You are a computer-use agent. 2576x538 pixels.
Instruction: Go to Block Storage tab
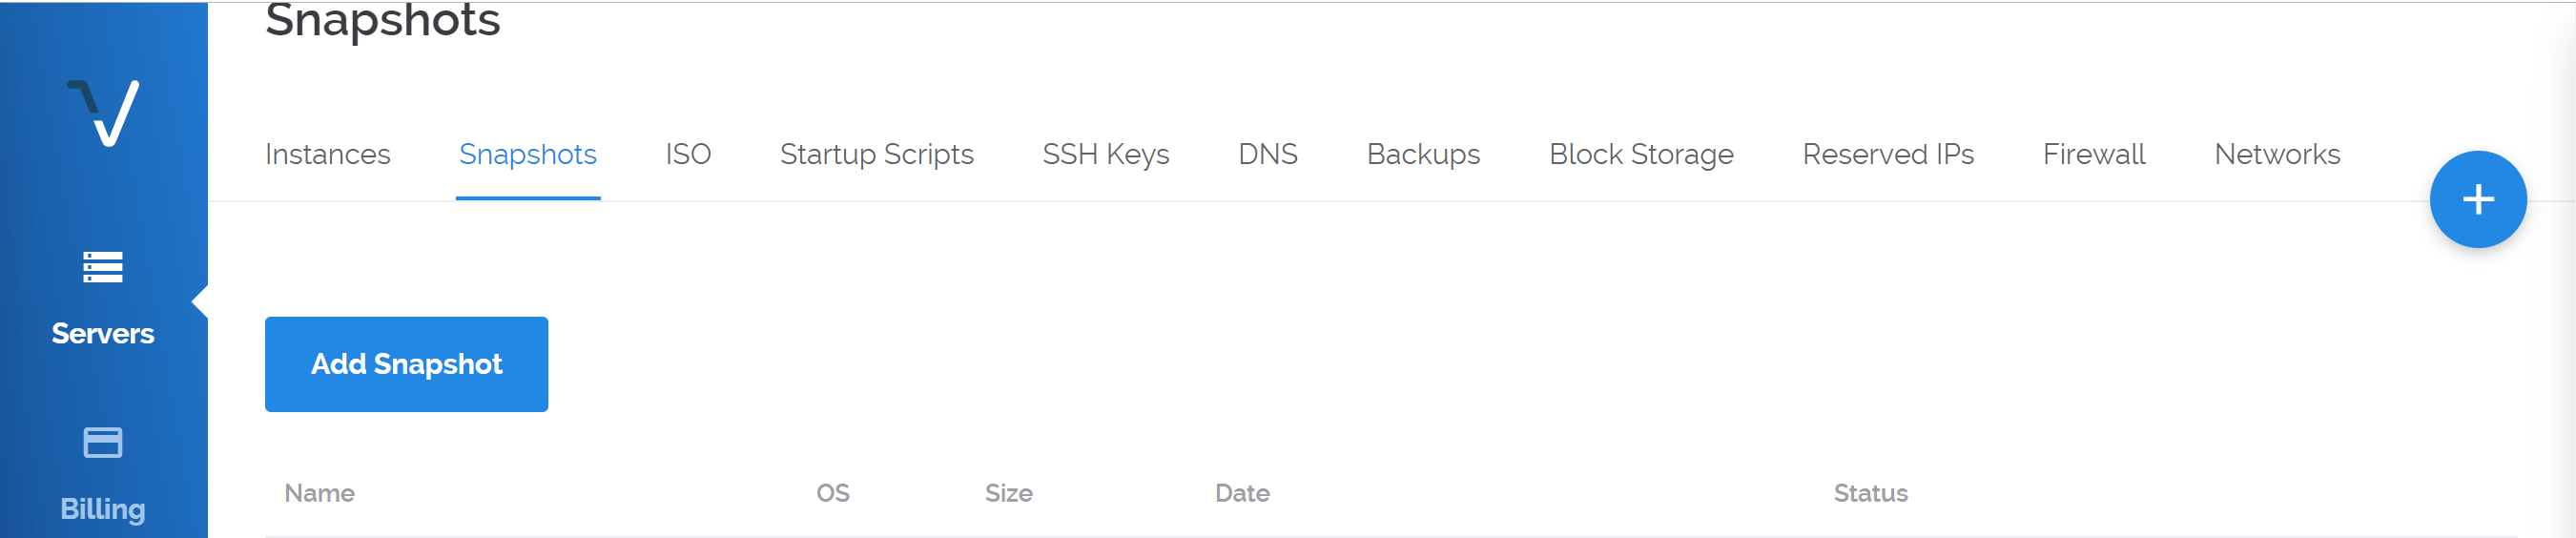click(x=1640, y=154)
